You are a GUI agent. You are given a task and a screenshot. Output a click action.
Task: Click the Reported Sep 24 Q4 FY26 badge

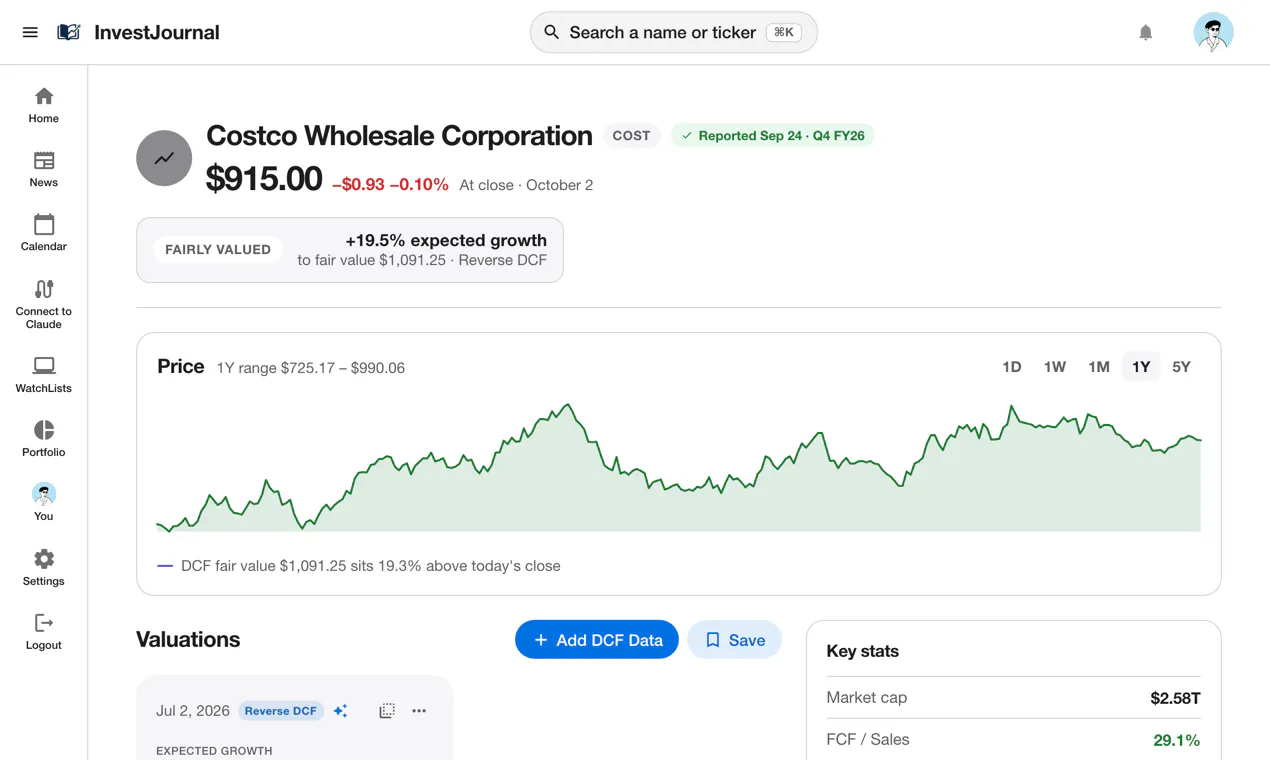(x=772, y=136)
